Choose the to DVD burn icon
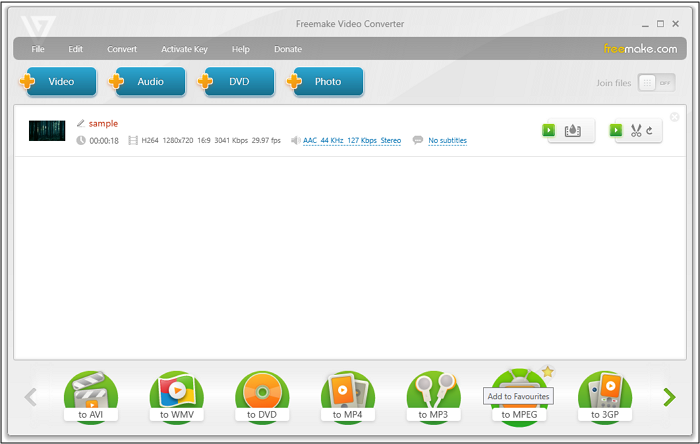The width and height of the screenshot is (700, 444). click(263, 396)
